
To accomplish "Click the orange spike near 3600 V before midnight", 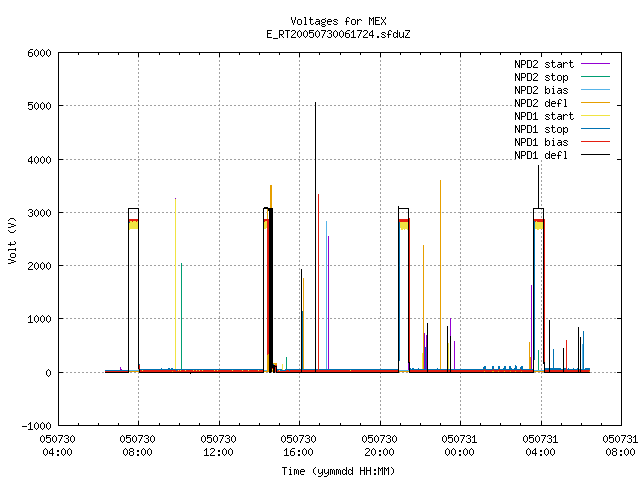I will click(440, 276).
